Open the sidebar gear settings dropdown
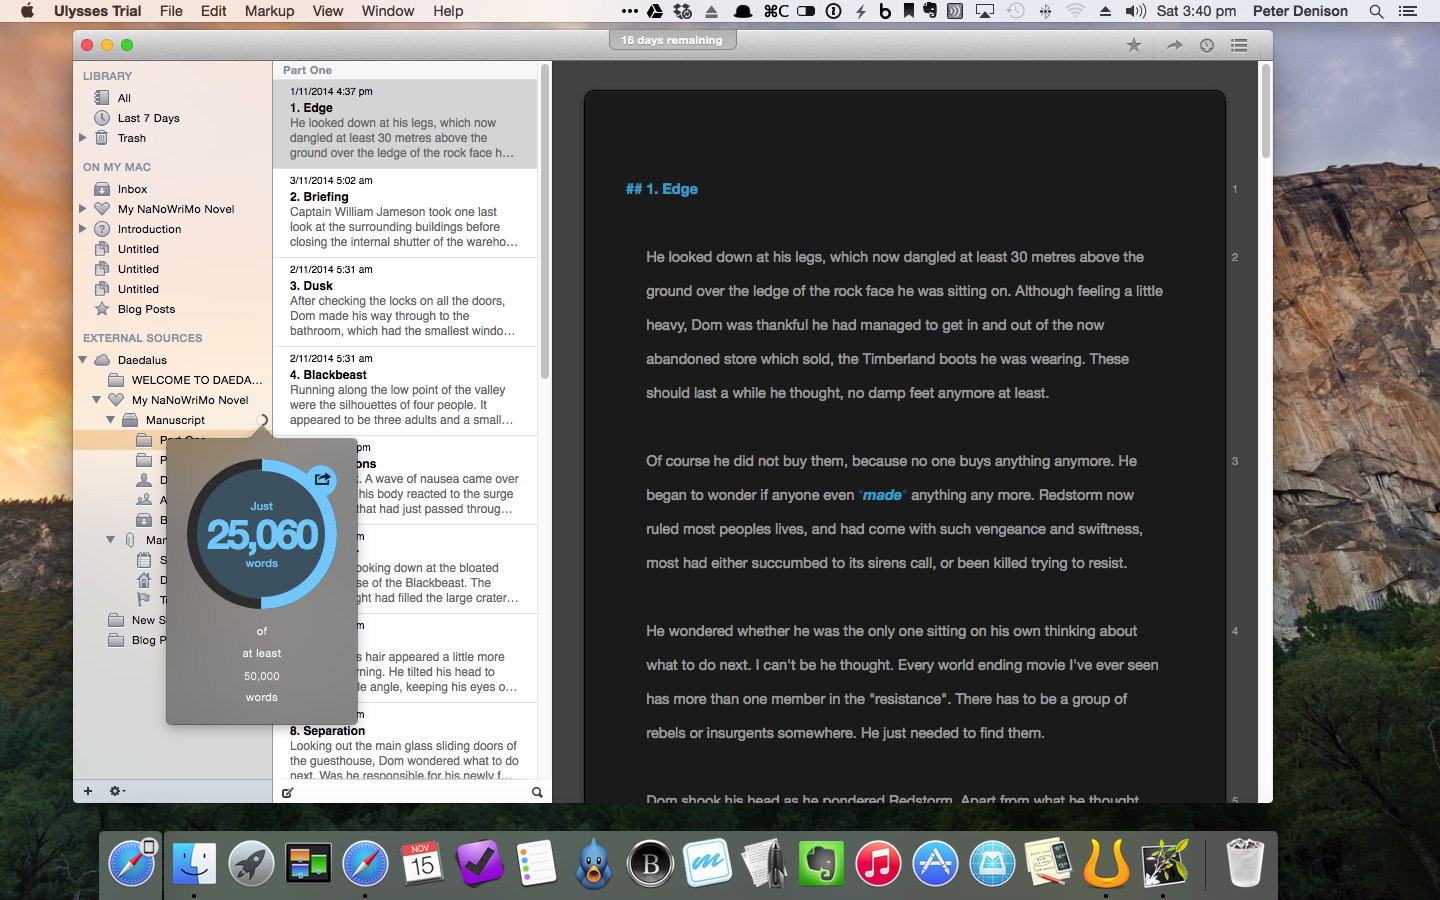 pos(117,791)
